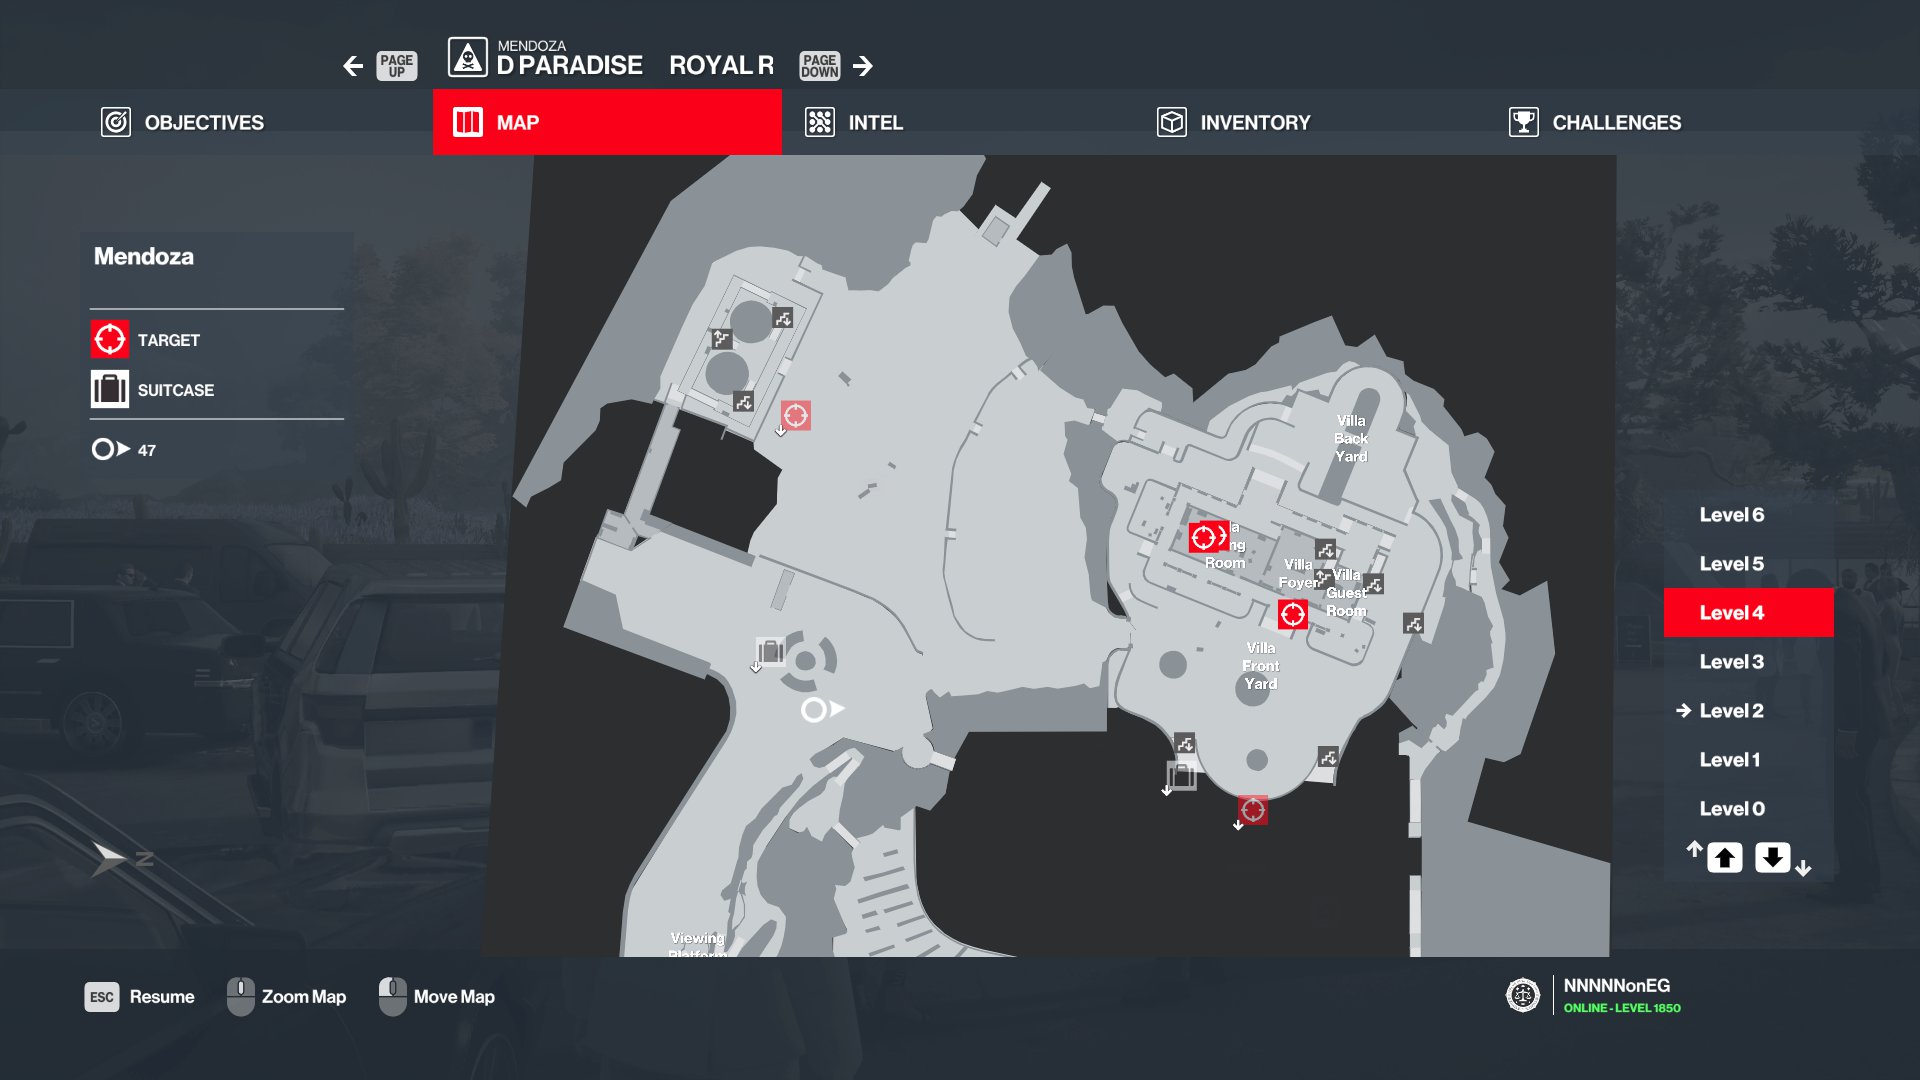Click the Objectives target icon
Image resolution: width=1920 pixels, height=1080 pixels.
point(116,122)
